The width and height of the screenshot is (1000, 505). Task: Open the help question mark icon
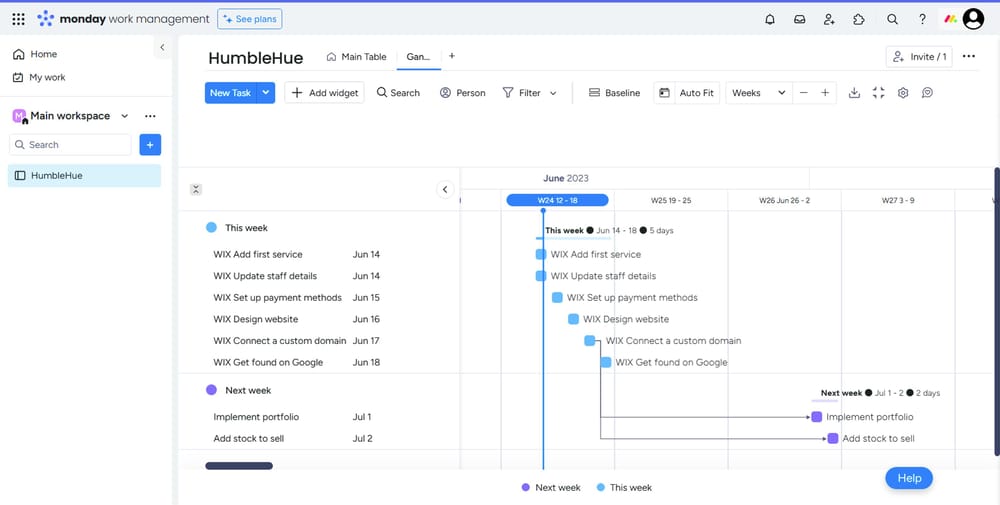click(922, 19)
